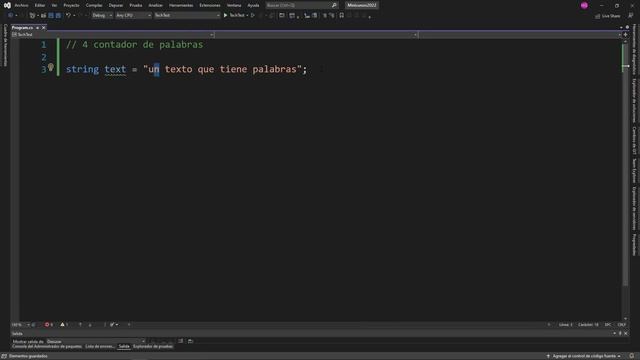Click the split editor plus icon

tap(625, 35)
